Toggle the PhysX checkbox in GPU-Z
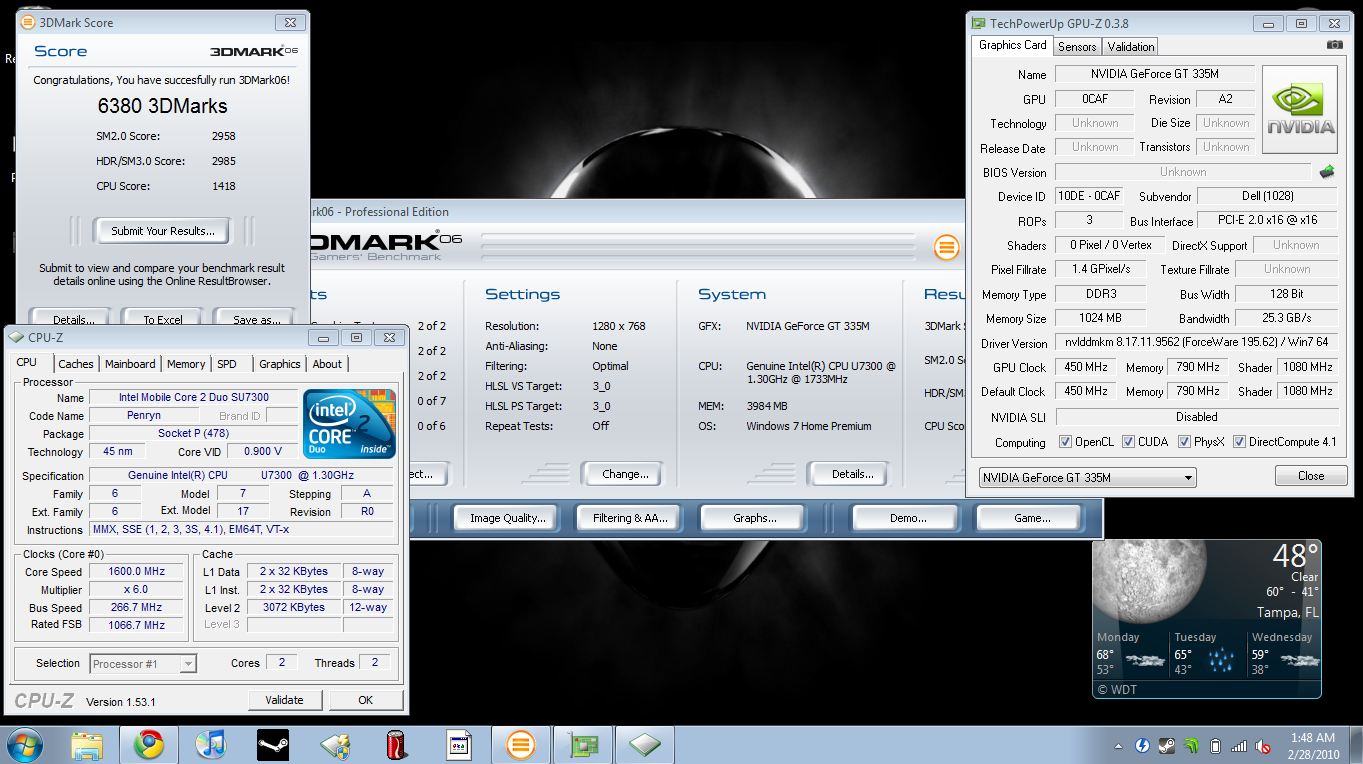Viewport: 1363px width, 764px height. (x=1184, y=441)
